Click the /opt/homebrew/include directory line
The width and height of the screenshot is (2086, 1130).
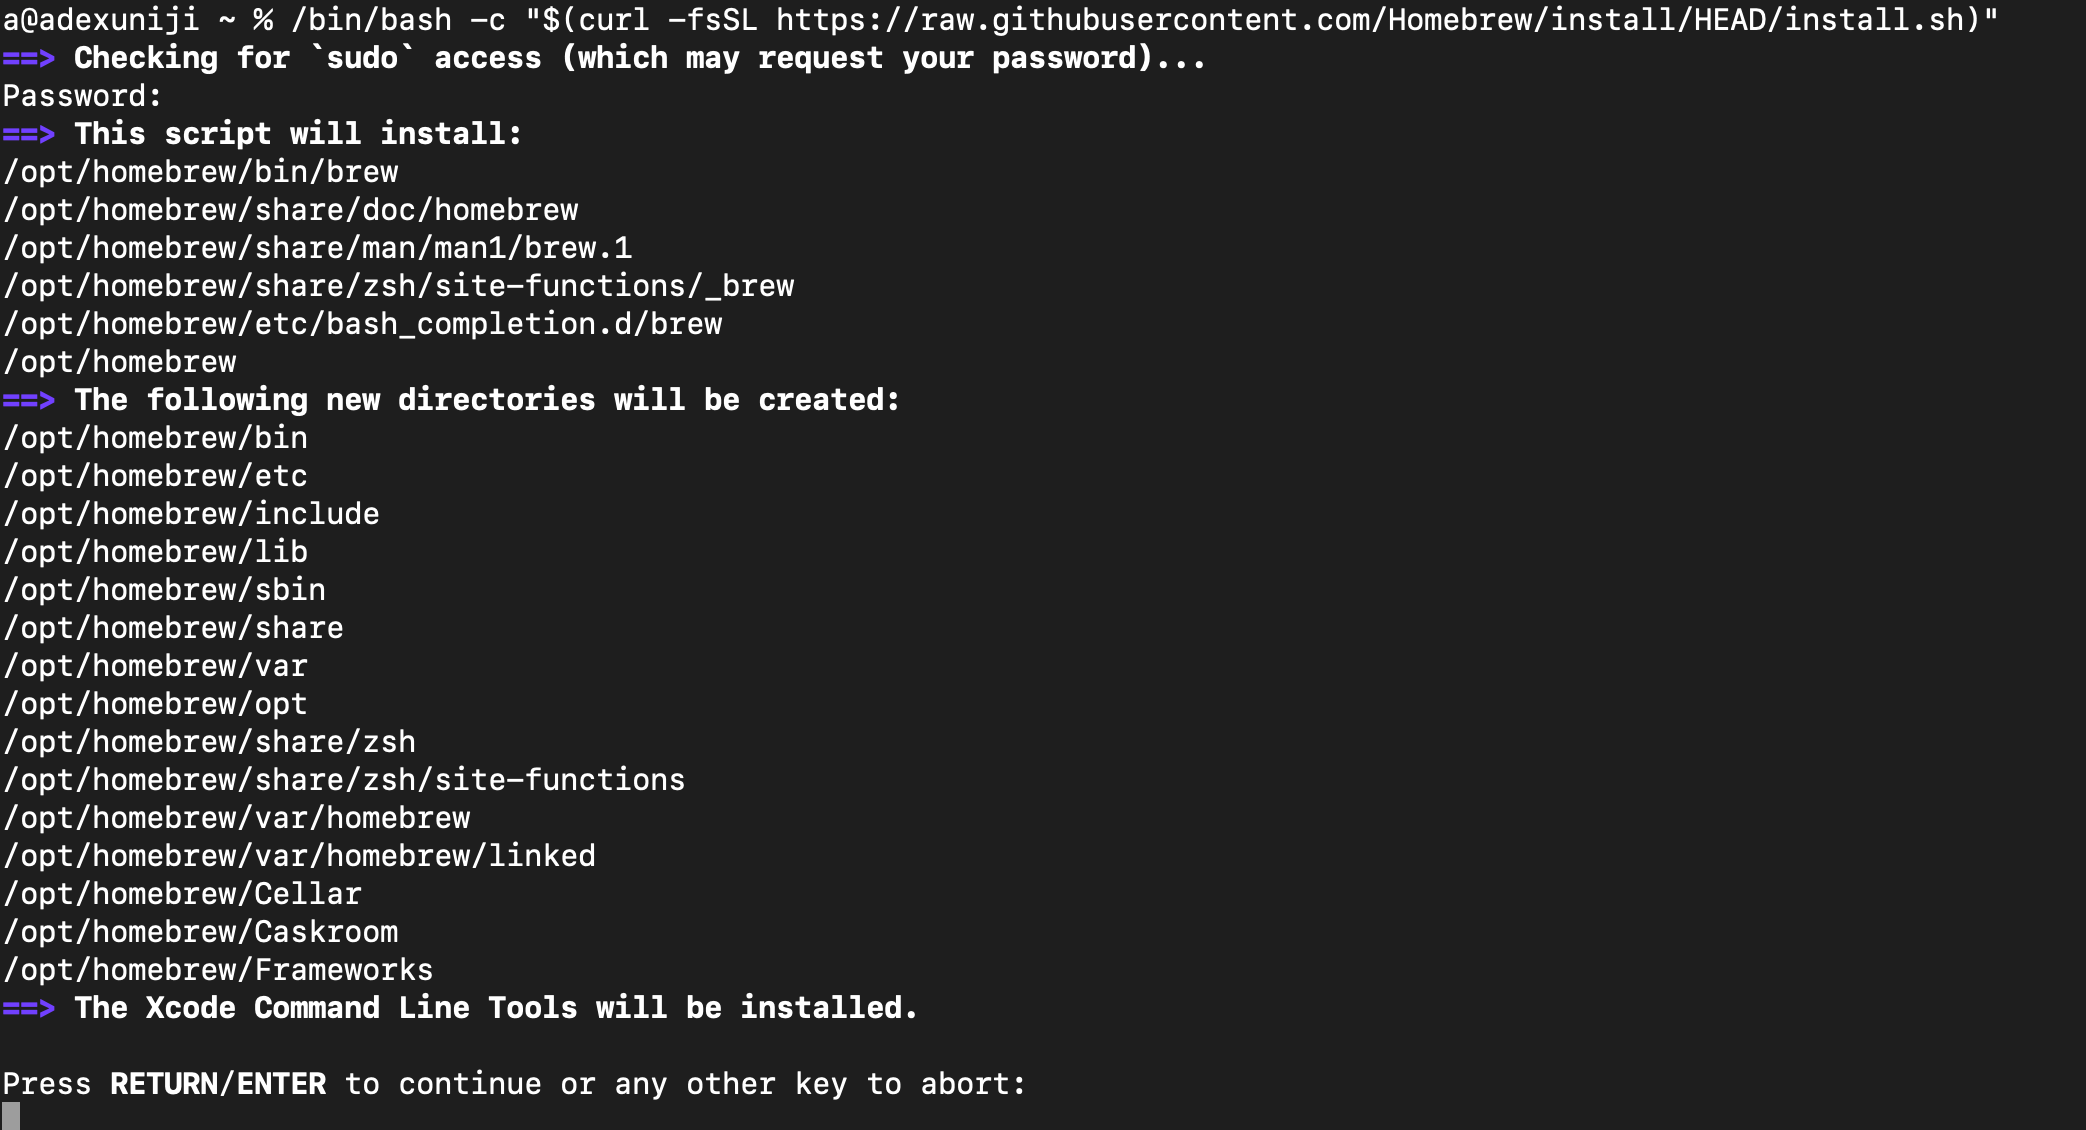coord(192,514)
